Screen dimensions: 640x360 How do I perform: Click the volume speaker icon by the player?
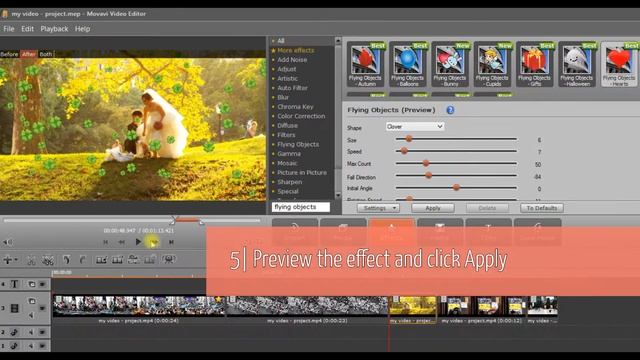pyautogui.click(x=7, y=242)
